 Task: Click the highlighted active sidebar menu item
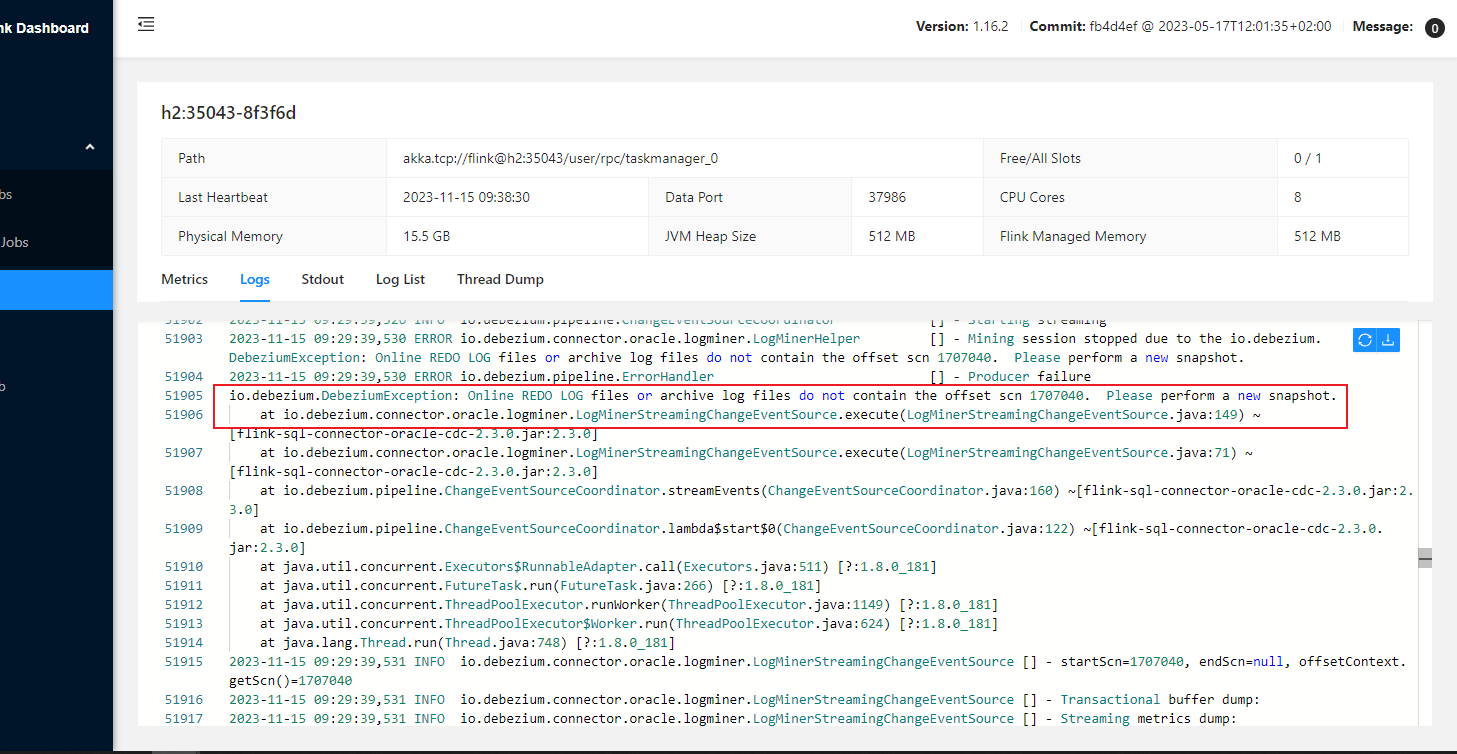(56, 290)
